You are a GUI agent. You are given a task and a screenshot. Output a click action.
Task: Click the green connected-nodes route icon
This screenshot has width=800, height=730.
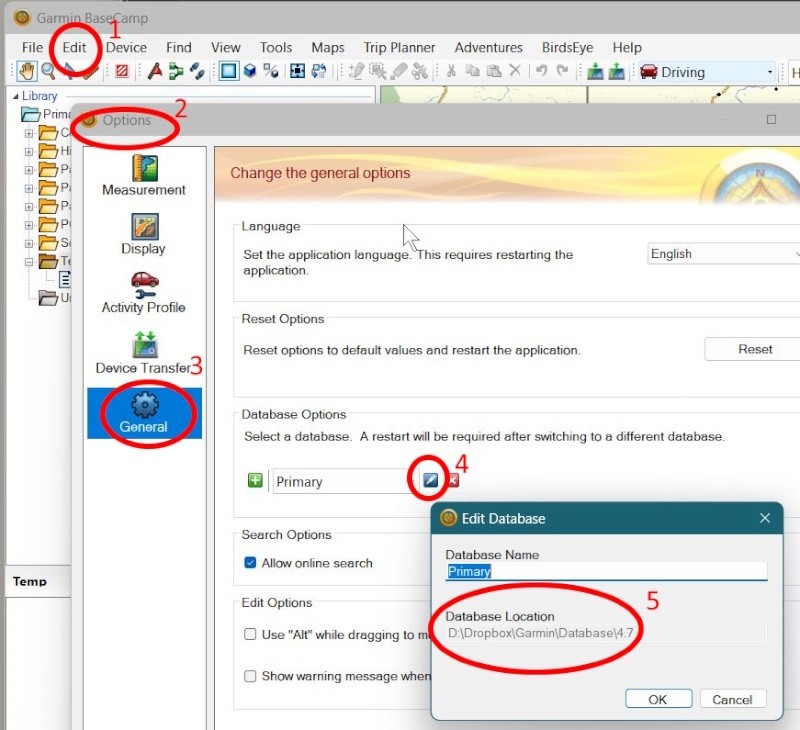(176, 71)
